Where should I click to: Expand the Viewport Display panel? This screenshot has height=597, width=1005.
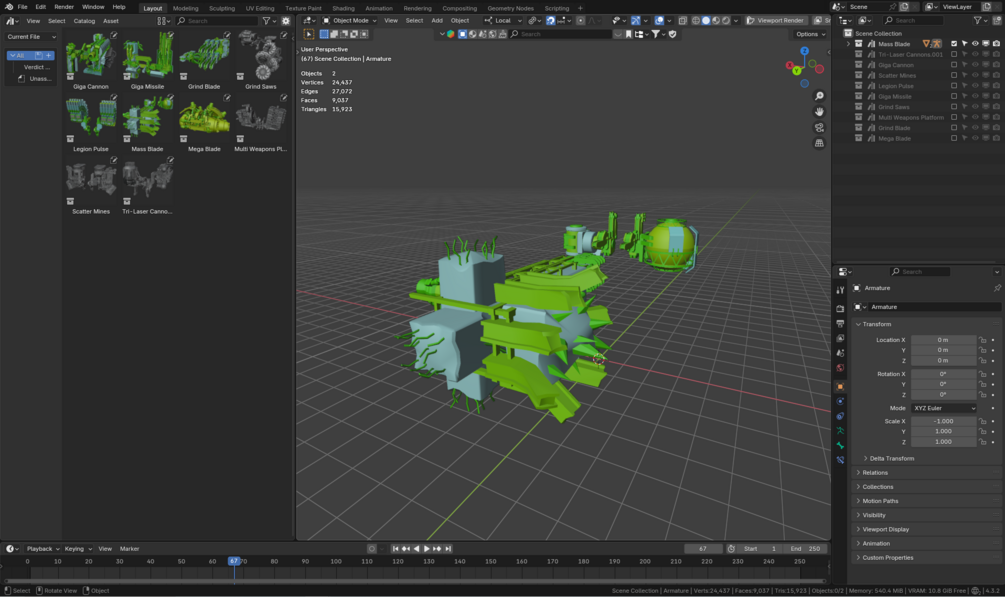885,530
